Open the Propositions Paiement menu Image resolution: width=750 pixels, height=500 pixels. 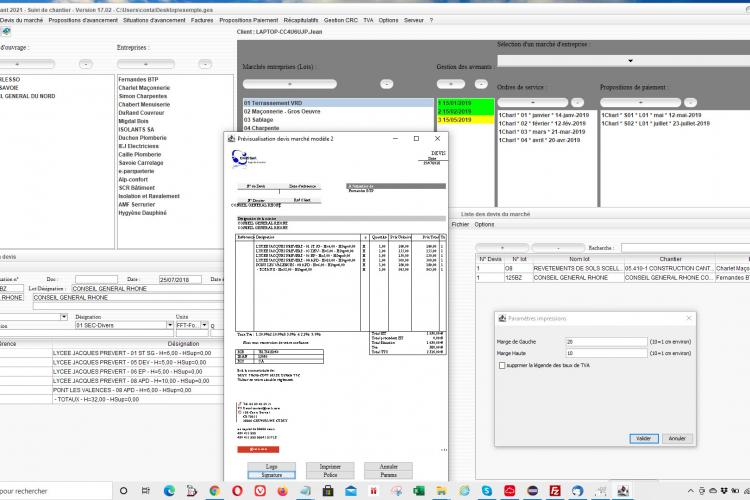tap(248, 20)
